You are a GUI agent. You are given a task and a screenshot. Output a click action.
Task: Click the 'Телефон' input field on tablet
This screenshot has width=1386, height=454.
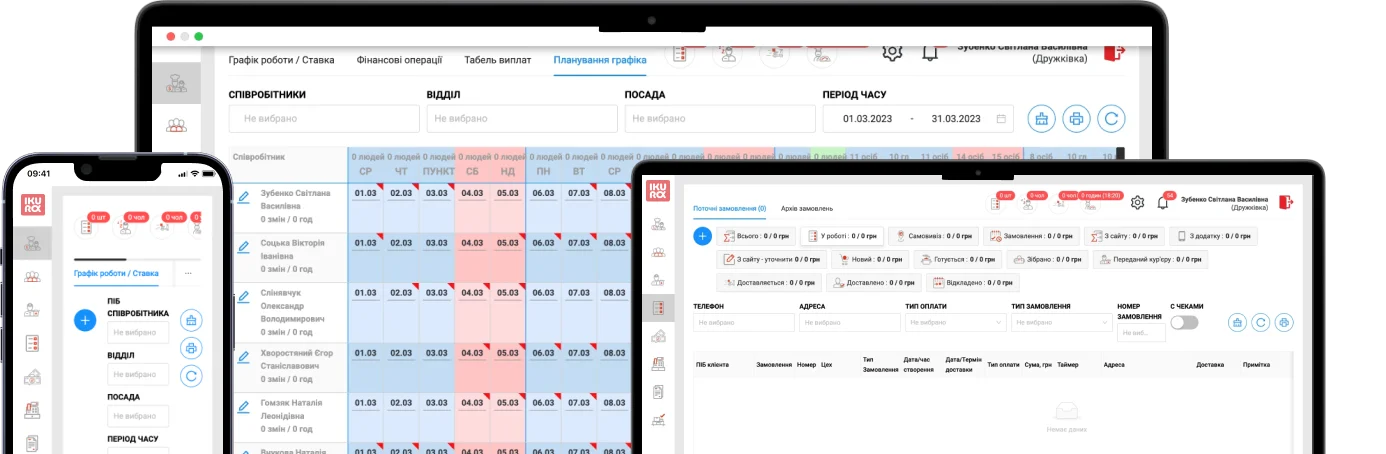743,323
